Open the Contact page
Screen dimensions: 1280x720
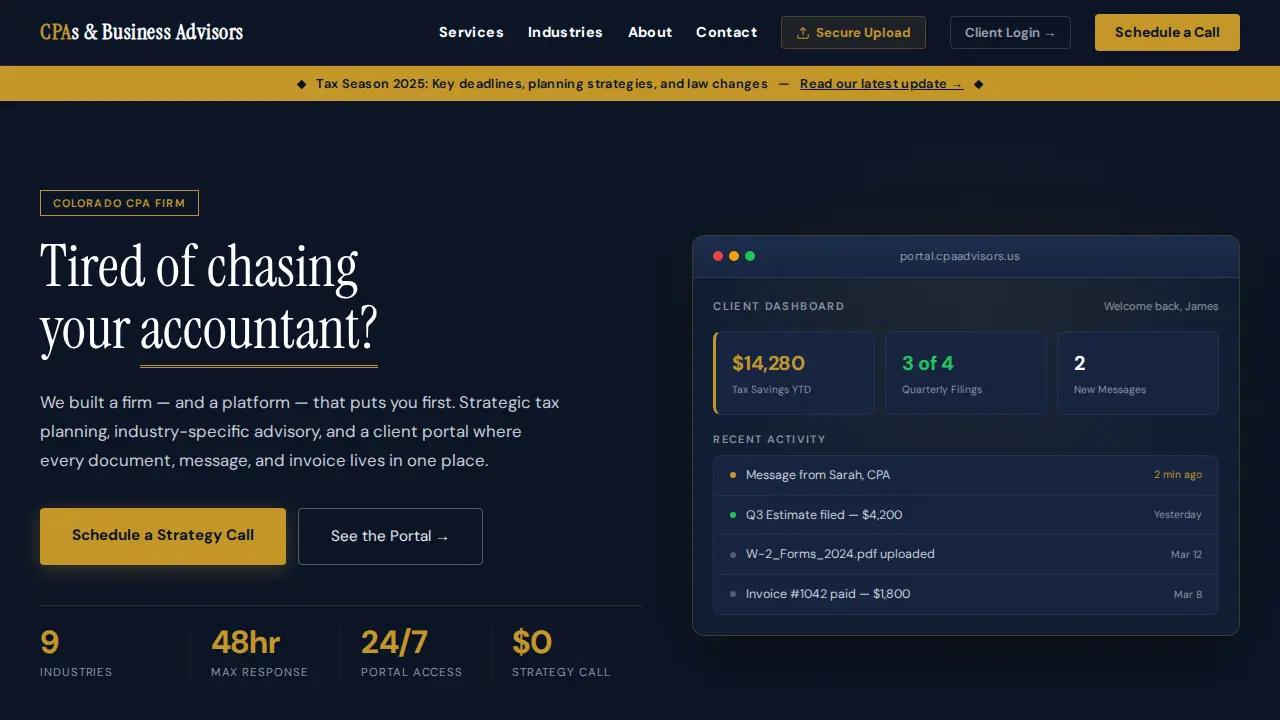[726, 32]
